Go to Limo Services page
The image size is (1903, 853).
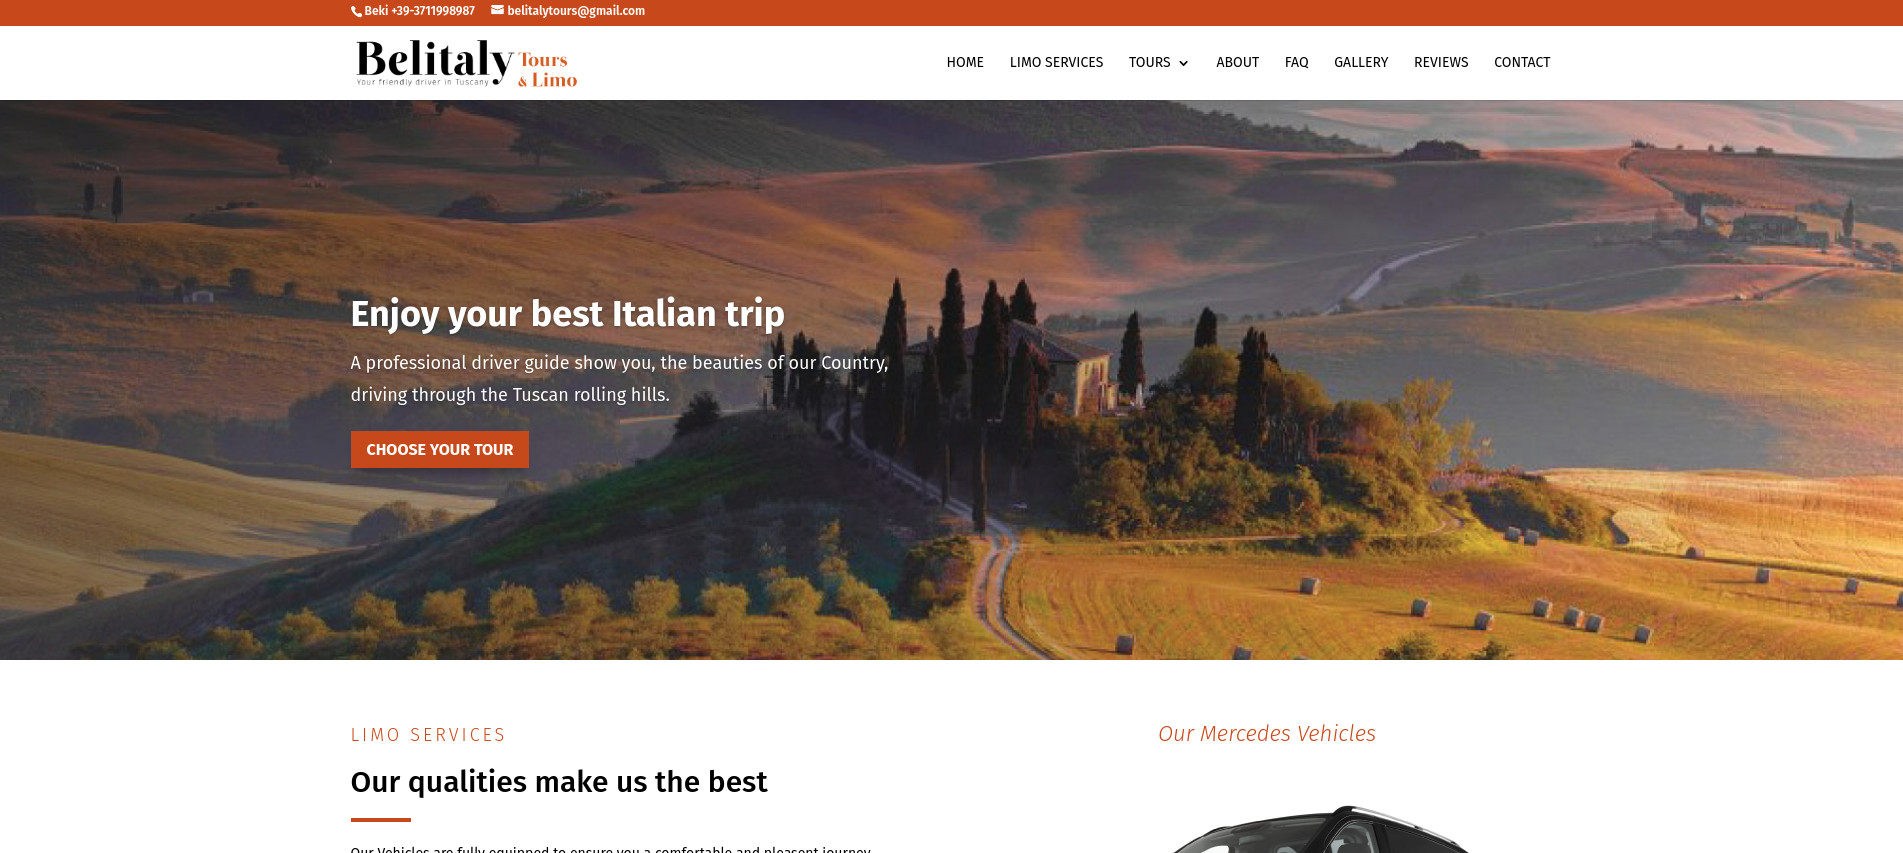[x=1056, y=62]
